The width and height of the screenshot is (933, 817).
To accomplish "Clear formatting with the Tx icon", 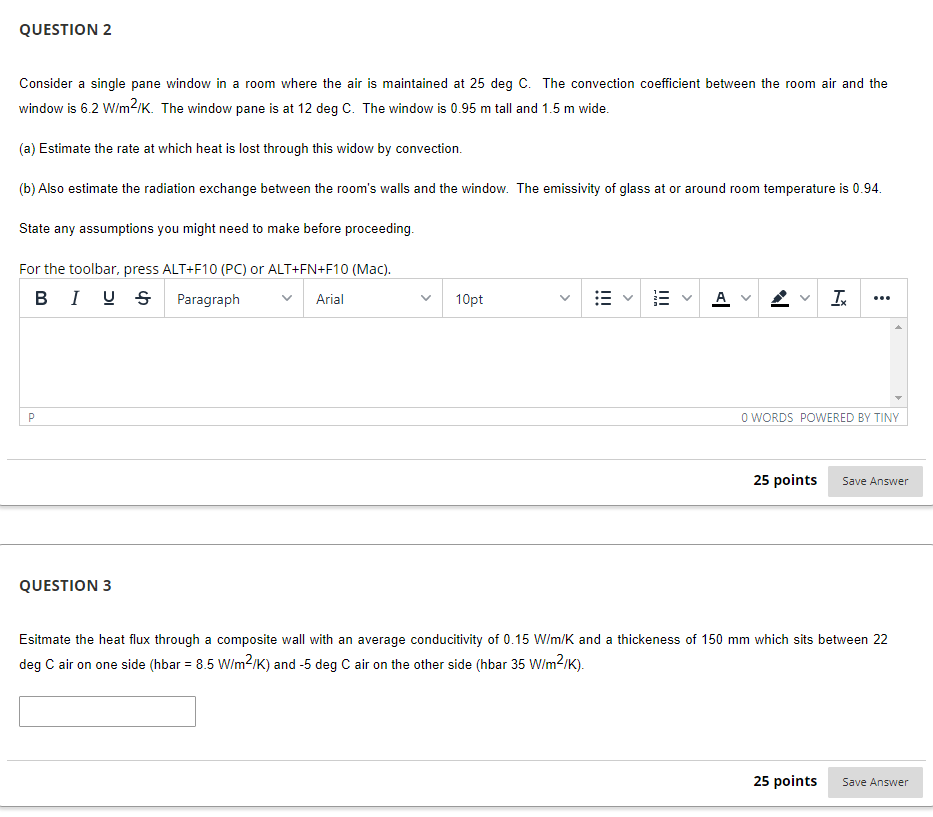I will pyautogui.click(x=839, y=298).
